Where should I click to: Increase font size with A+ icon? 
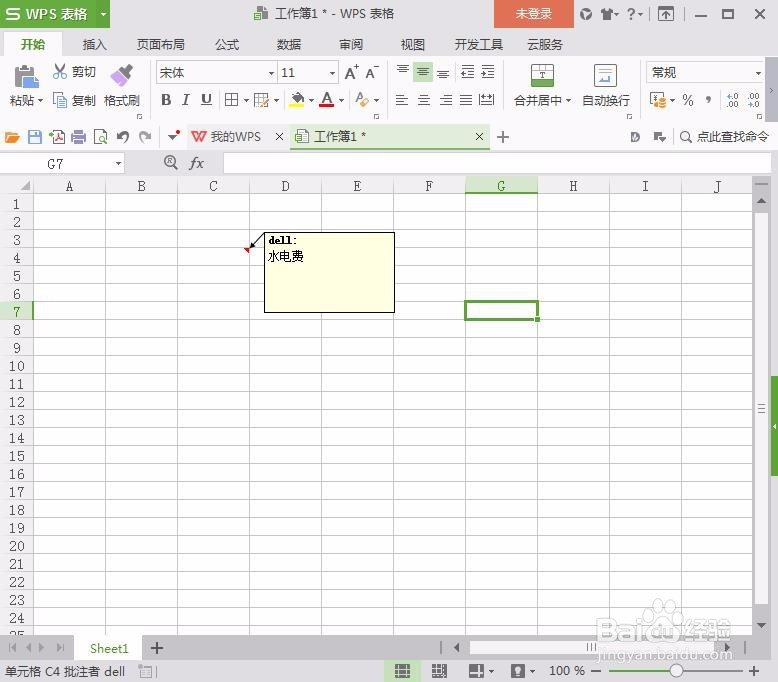pos(351,72)
